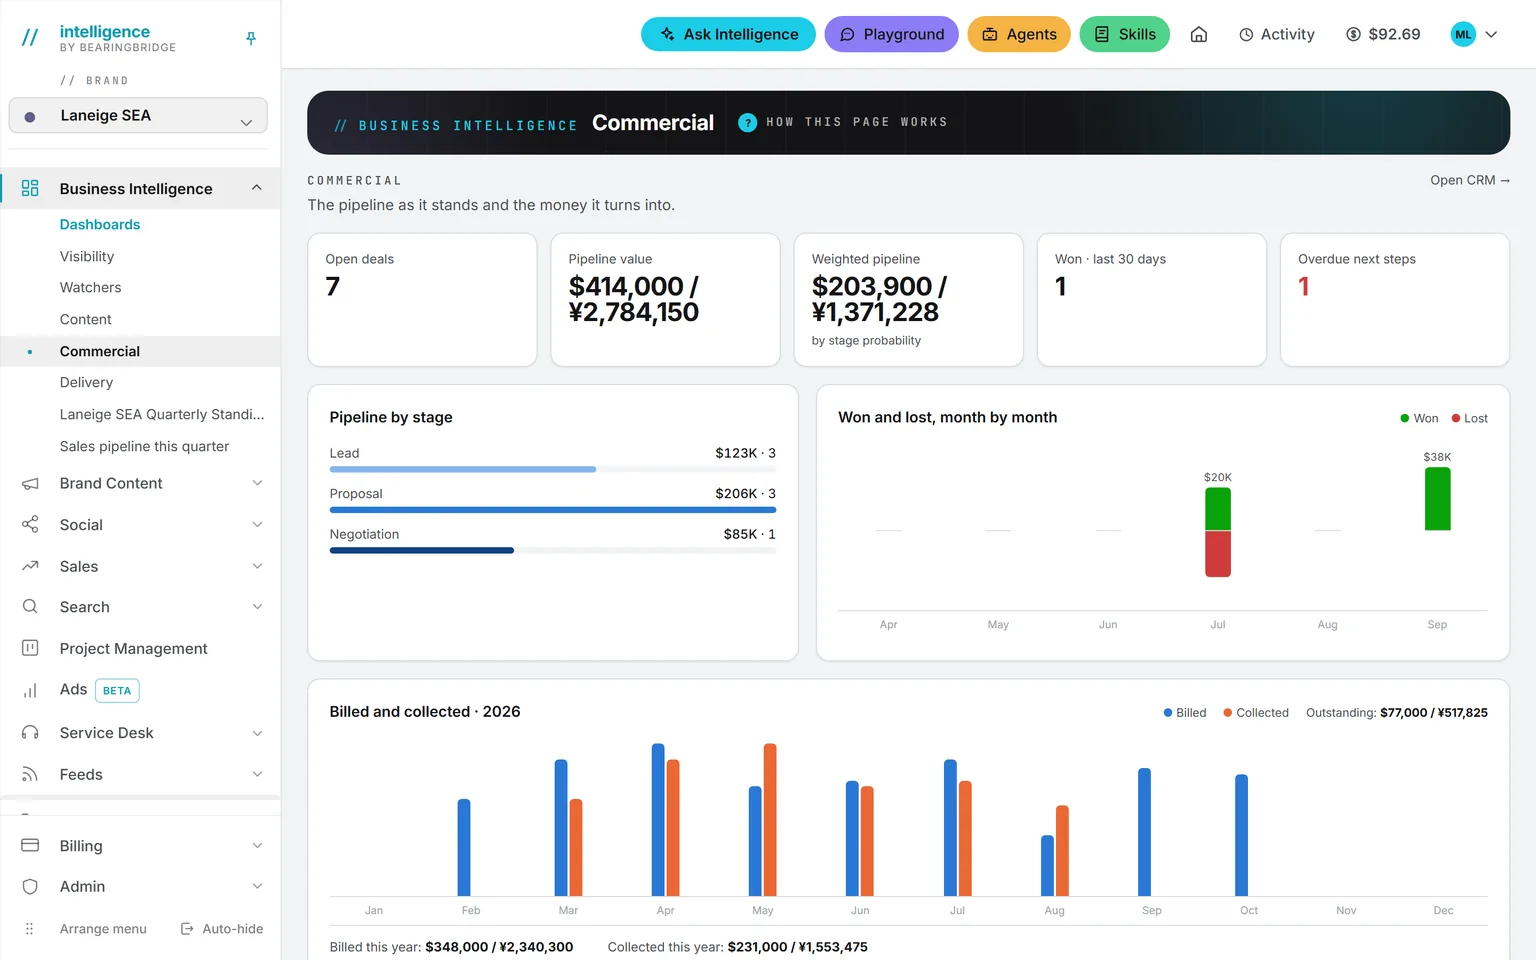The height and width of the screenshot is (960, 1536).
Task: Click the Jul won green bar
Action: (x=1218, y=509)
